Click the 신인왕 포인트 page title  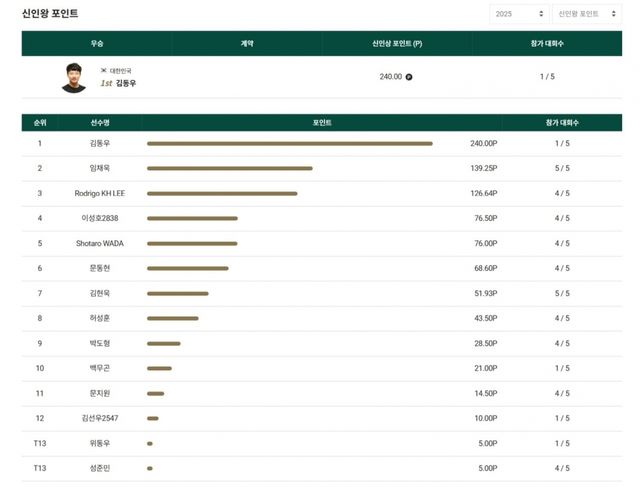(x=50, y=14)
